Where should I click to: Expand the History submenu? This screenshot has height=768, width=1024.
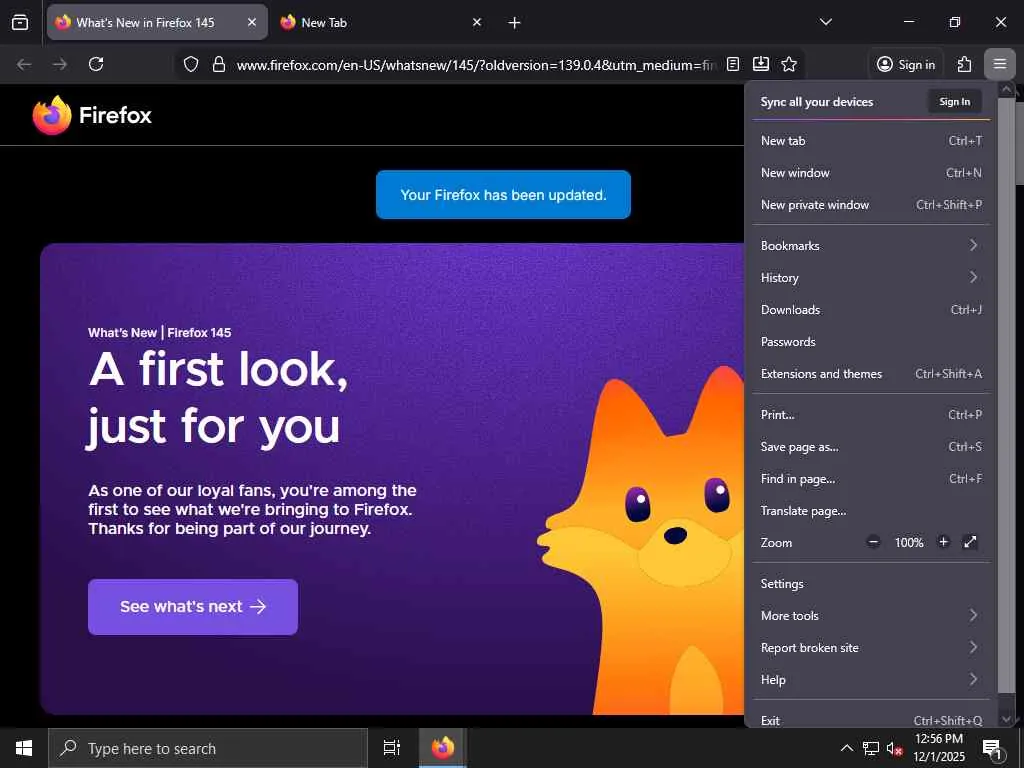pos(871,278)
